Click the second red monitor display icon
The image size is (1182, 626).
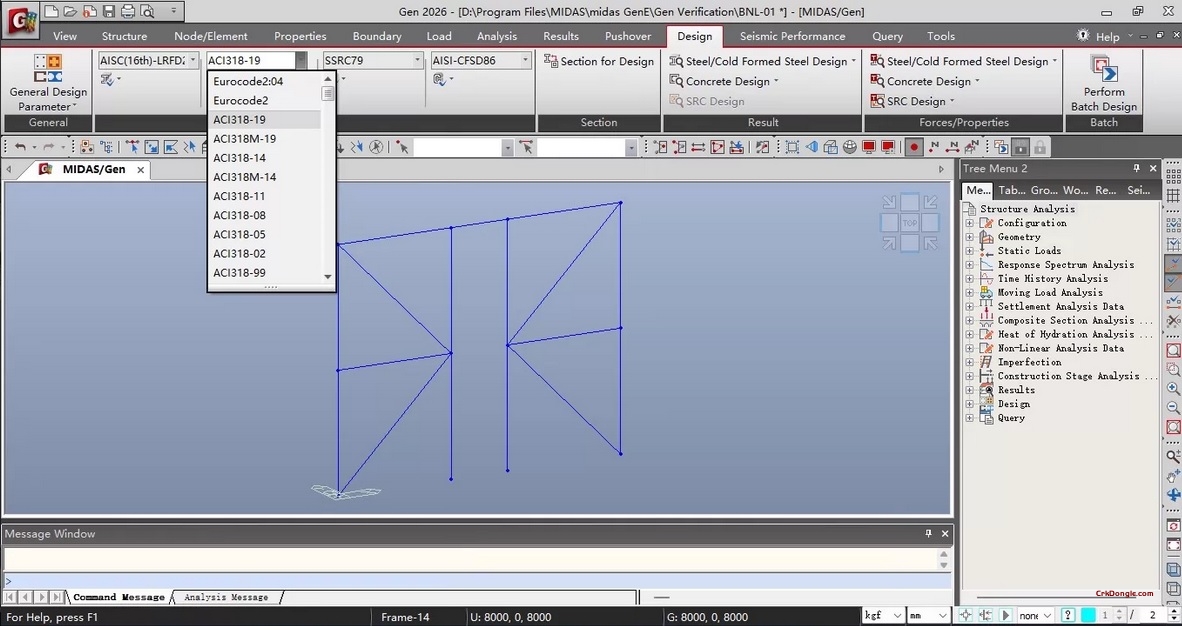tap(888, 147)
